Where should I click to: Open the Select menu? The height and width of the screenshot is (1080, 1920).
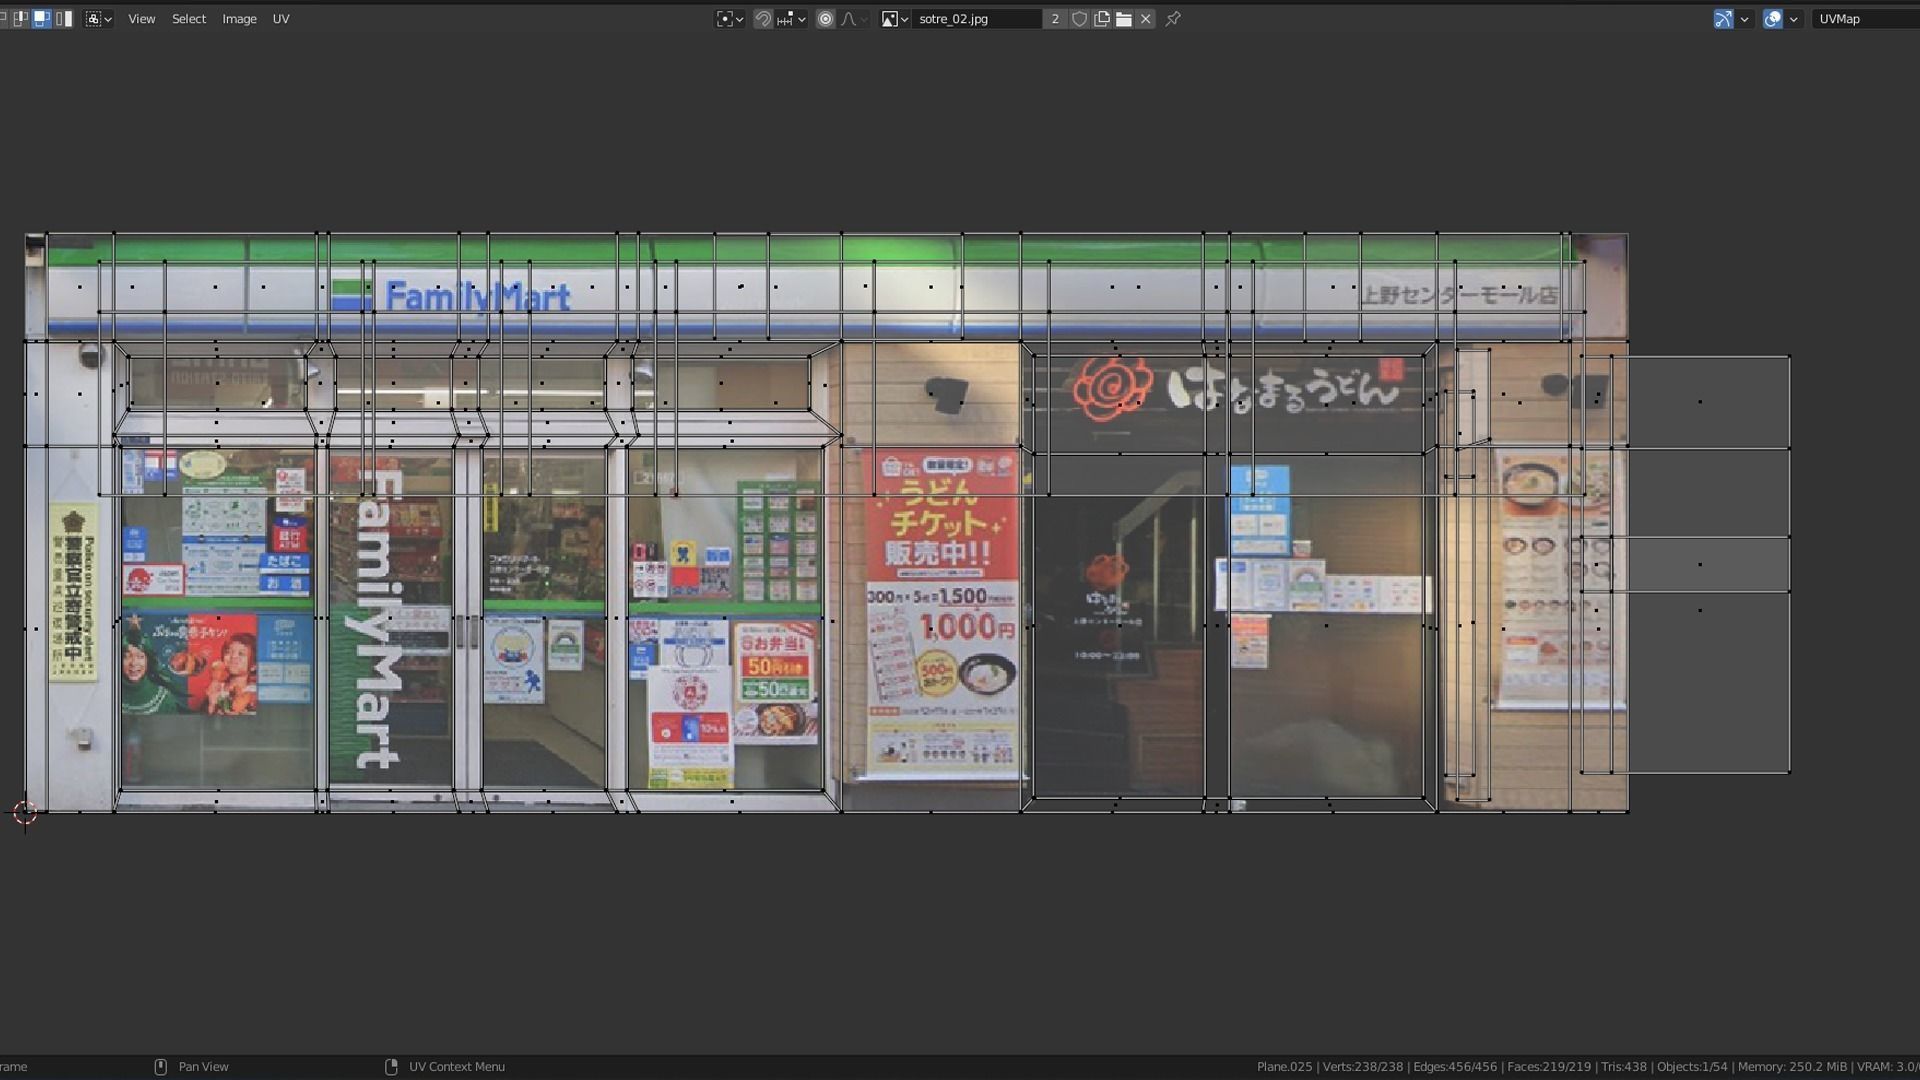click(189, 18)
